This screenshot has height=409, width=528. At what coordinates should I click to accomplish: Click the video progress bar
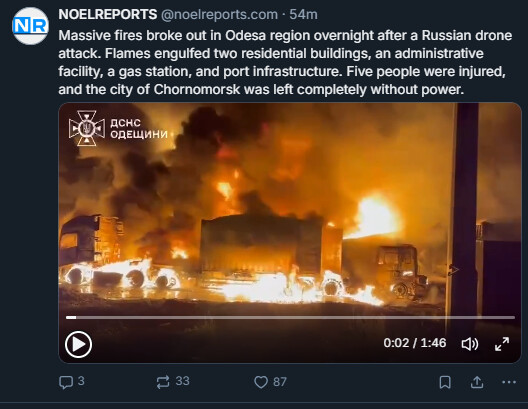pos(290,317)
